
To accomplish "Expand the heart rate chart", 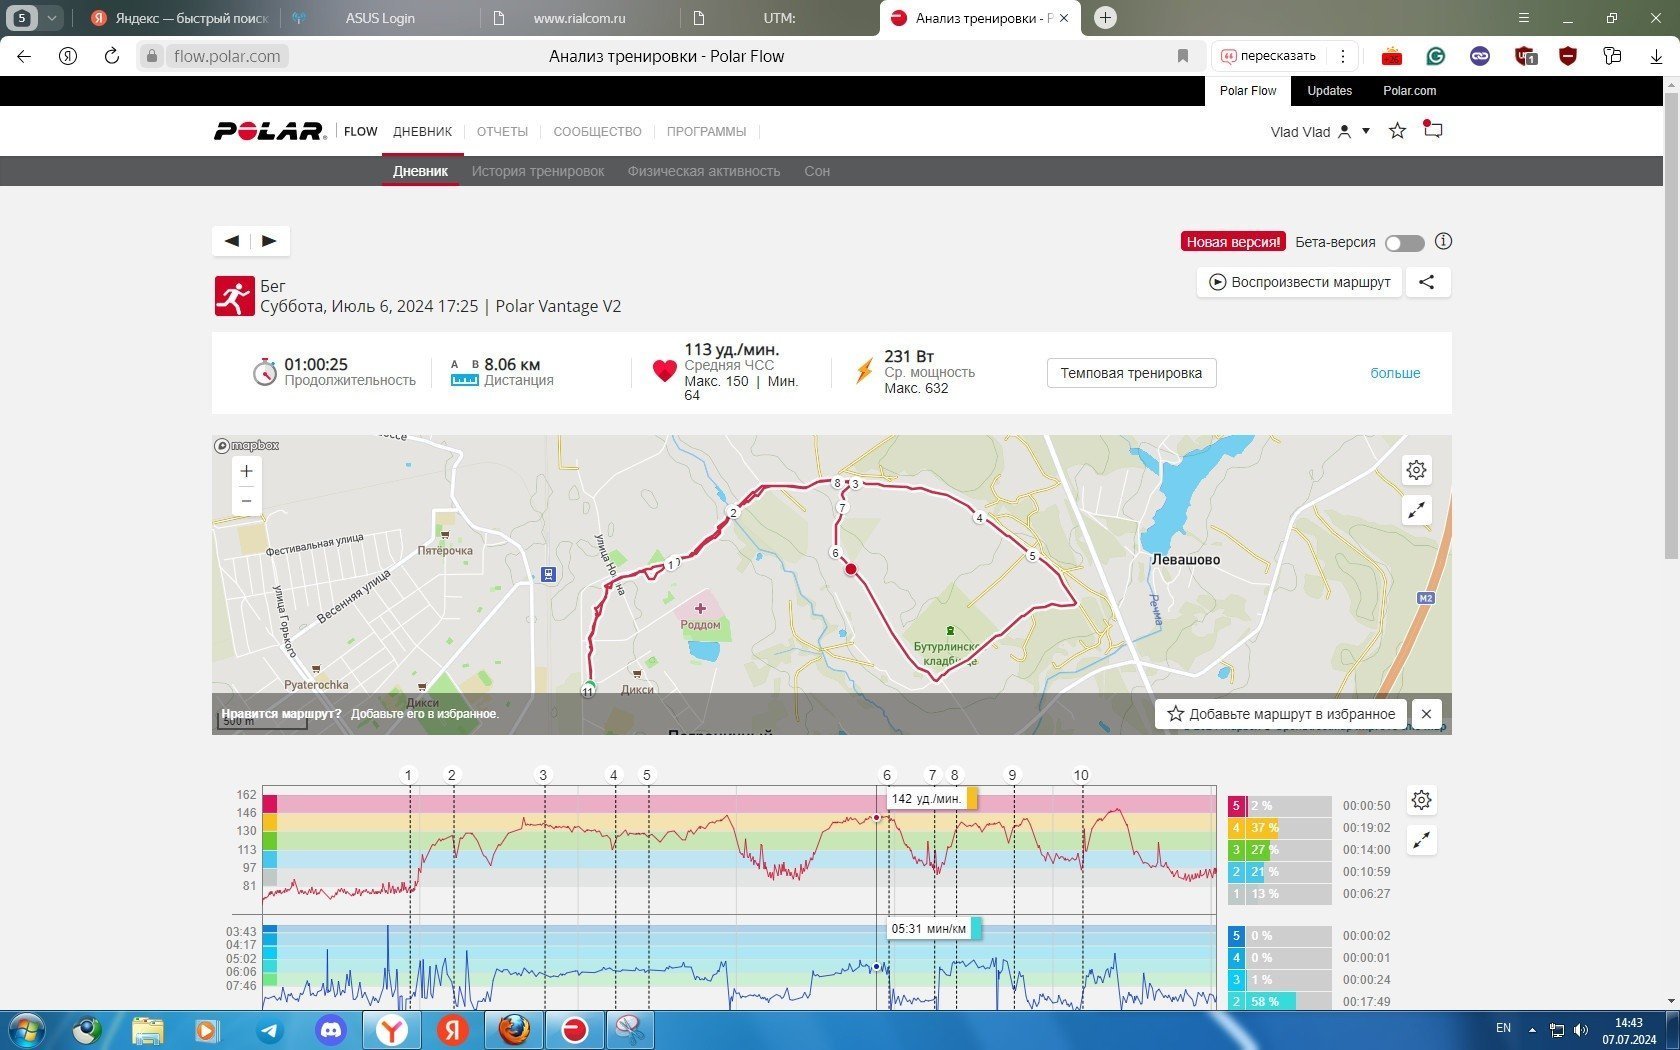I will [1421, 841].
